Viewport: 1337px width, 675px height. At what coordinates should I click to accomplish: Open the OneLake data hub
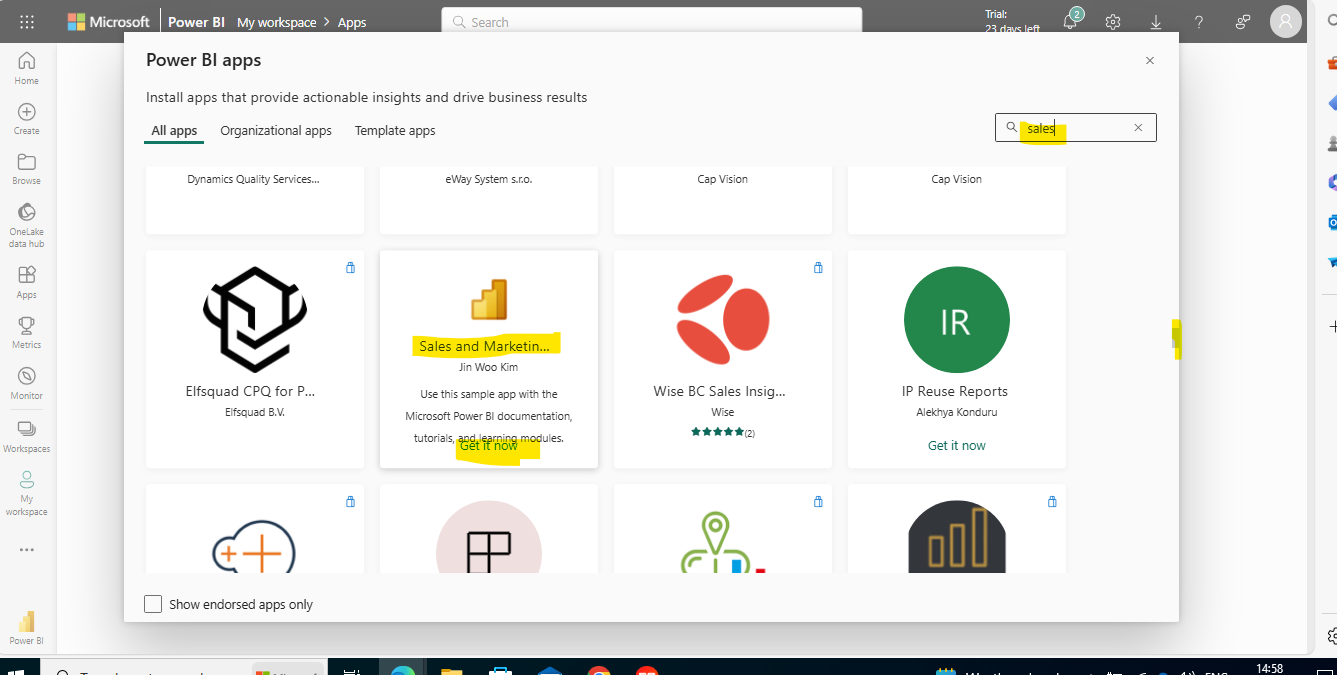pyautogui.click(x=27, y=225)
